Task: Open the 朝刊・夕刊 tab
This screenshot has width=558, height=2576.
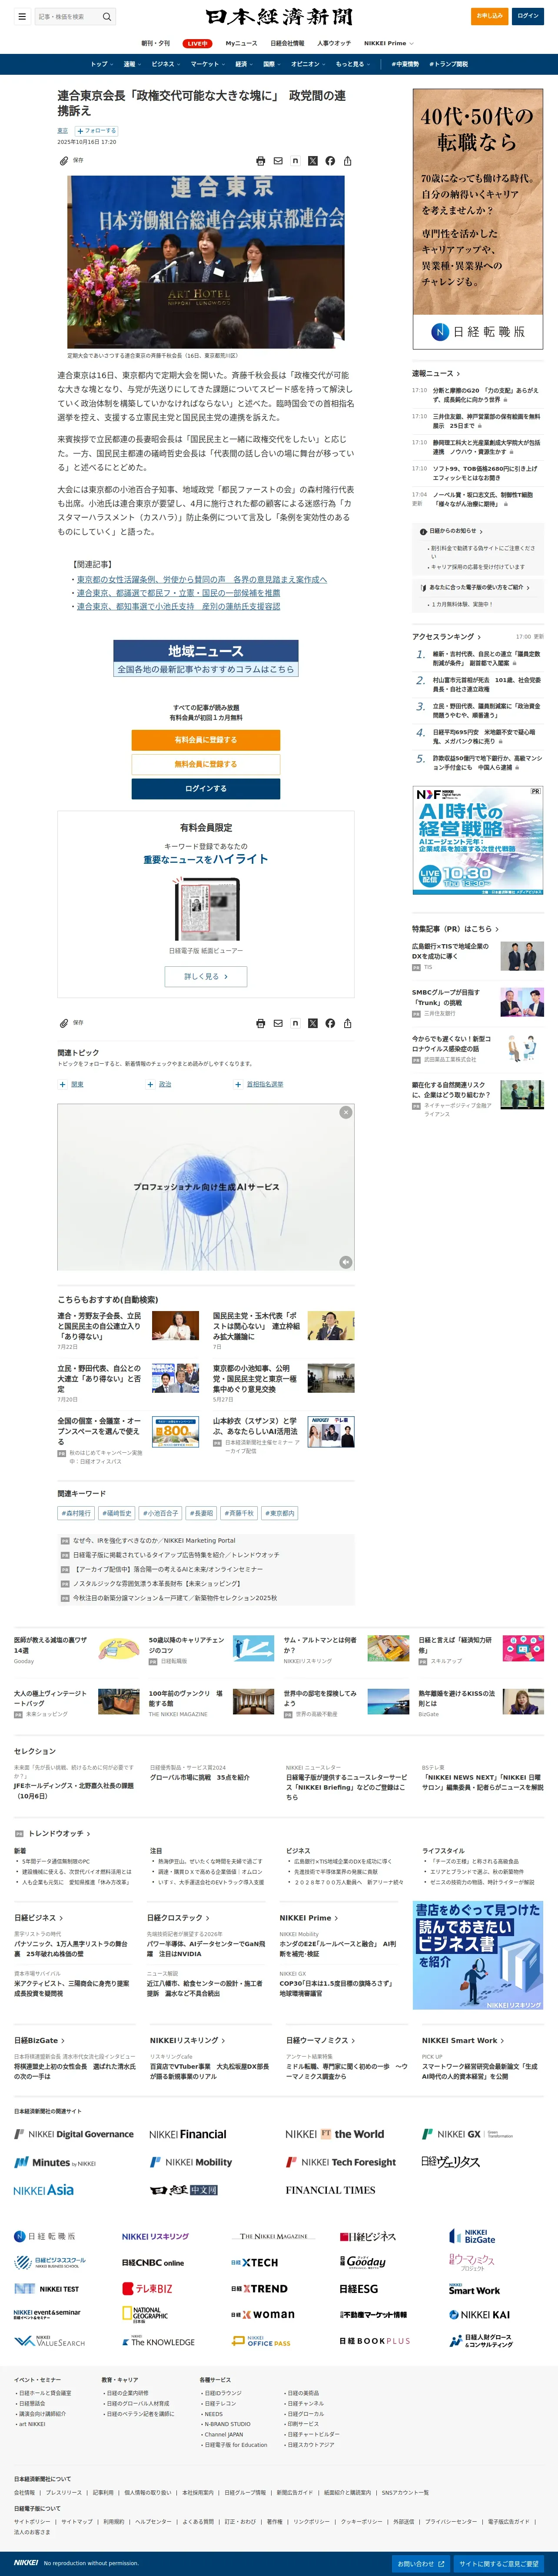Action: click(155, 43)
